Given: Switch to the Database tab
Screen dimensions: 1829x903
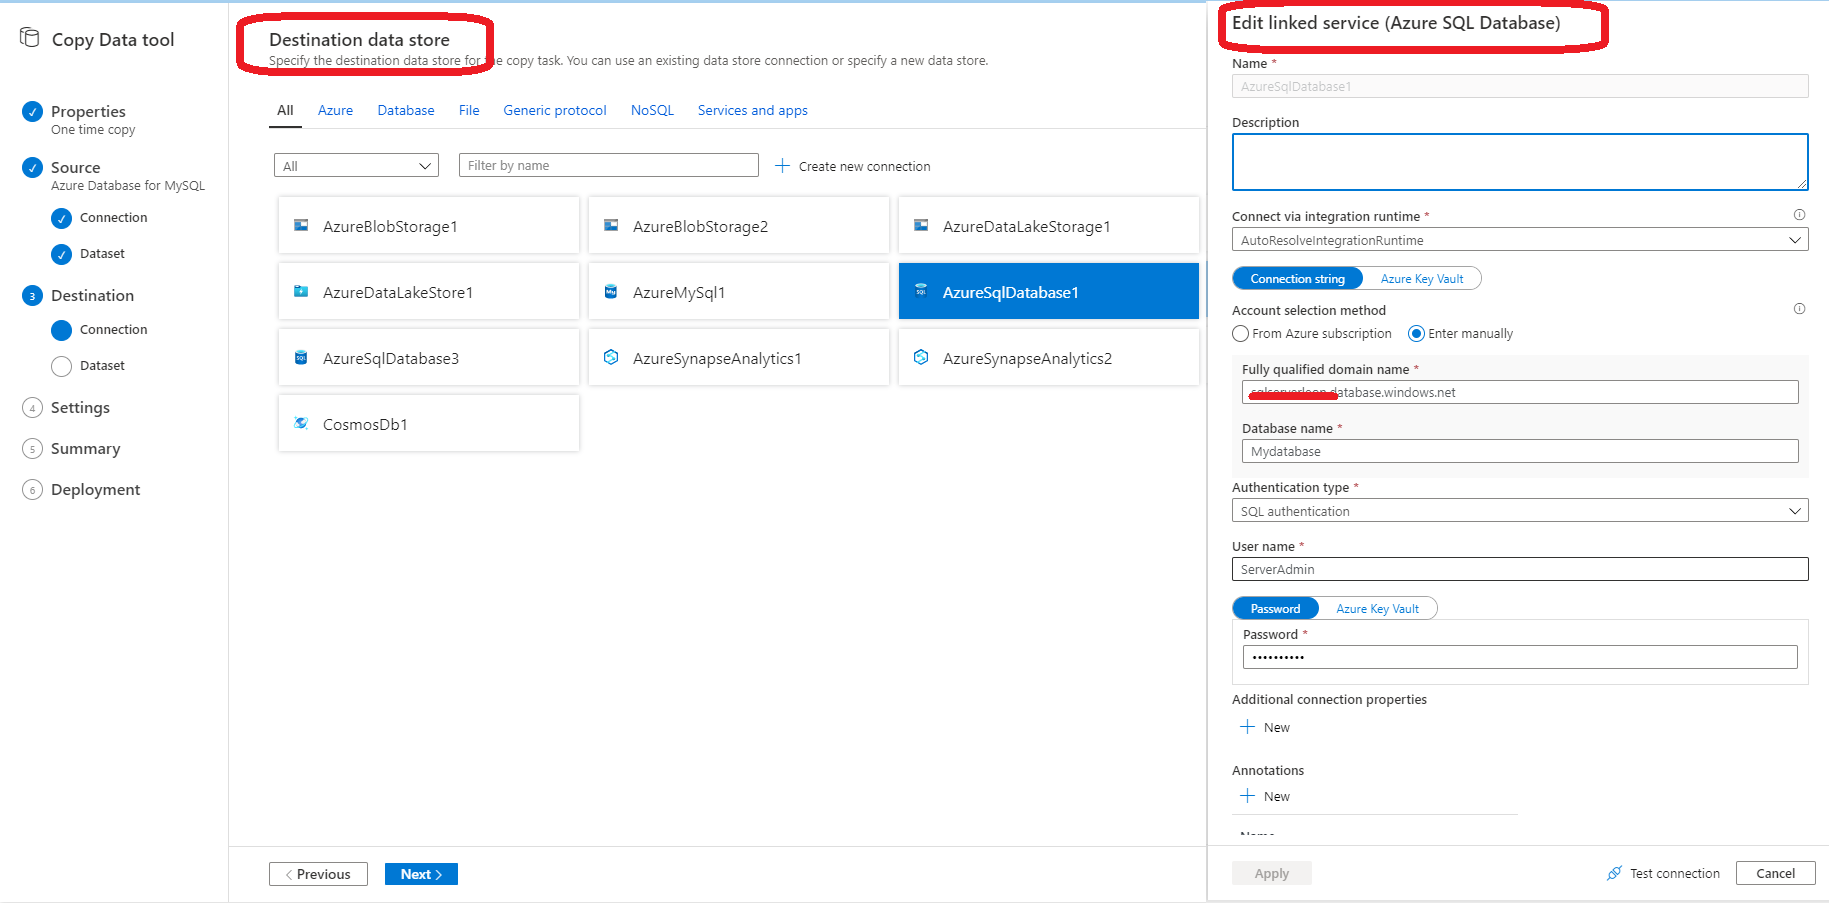Looking at the screenshot, I should [x=406, y=111].
